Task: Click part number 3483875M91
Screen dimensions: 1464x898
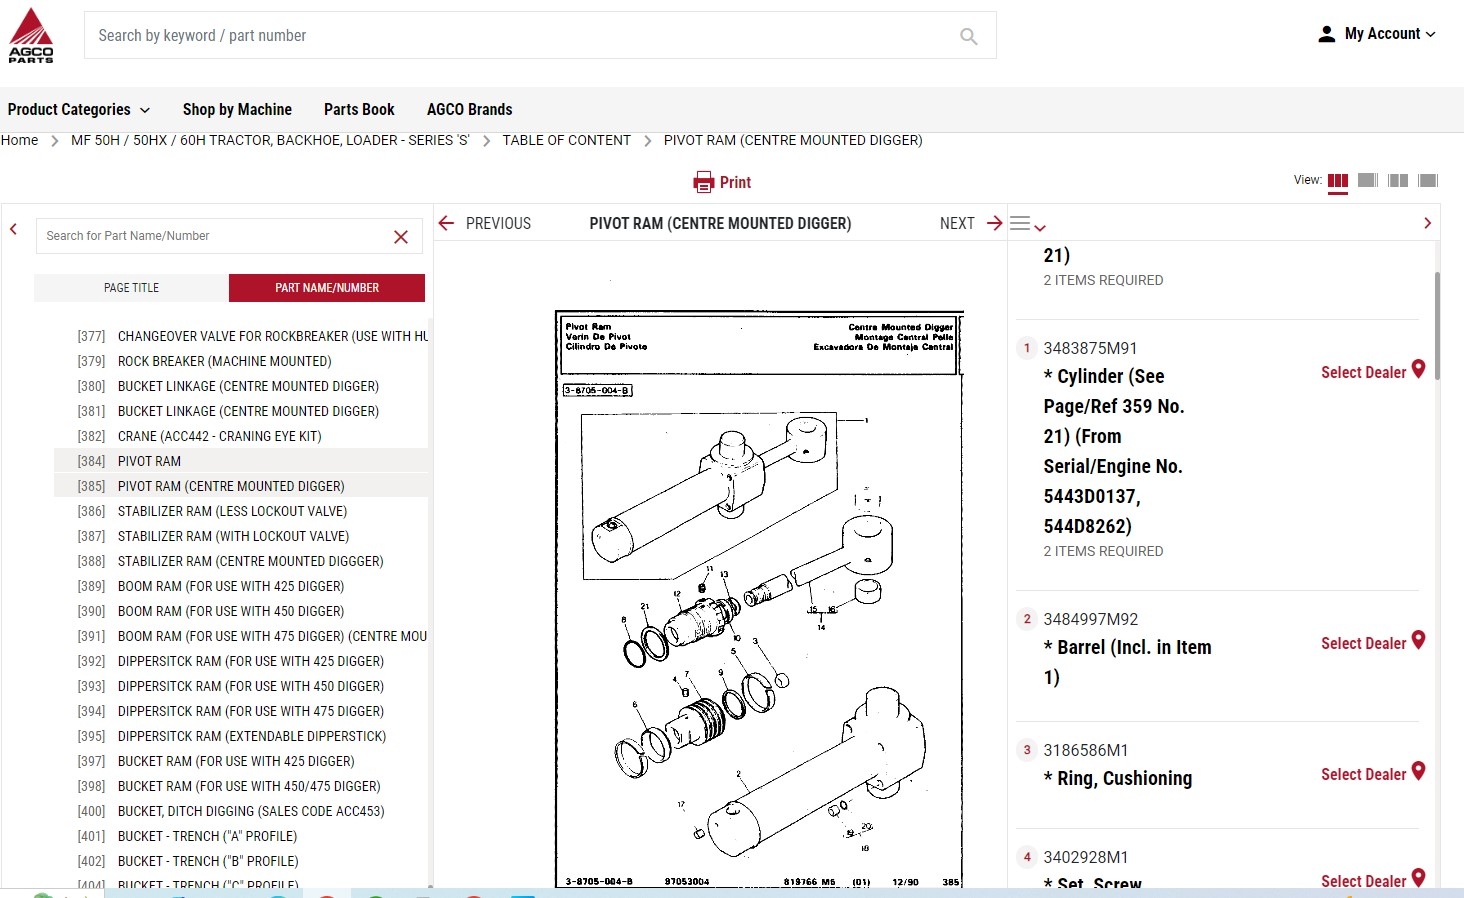Action: (1090, 348)
